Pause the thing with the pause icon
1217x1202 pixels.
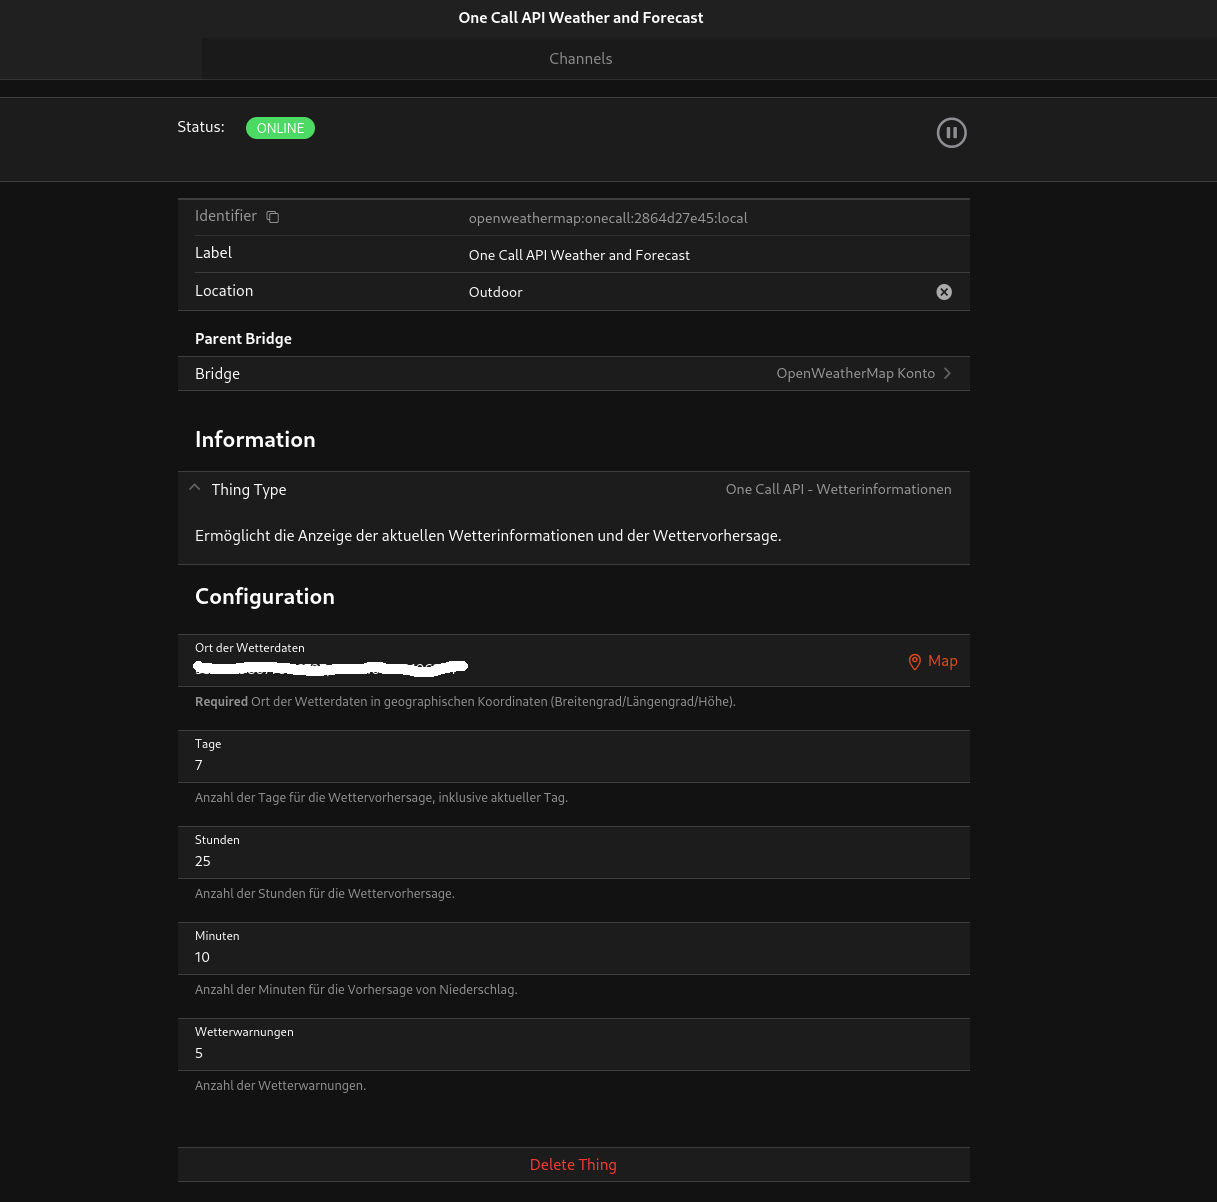(x=951, y=132)
